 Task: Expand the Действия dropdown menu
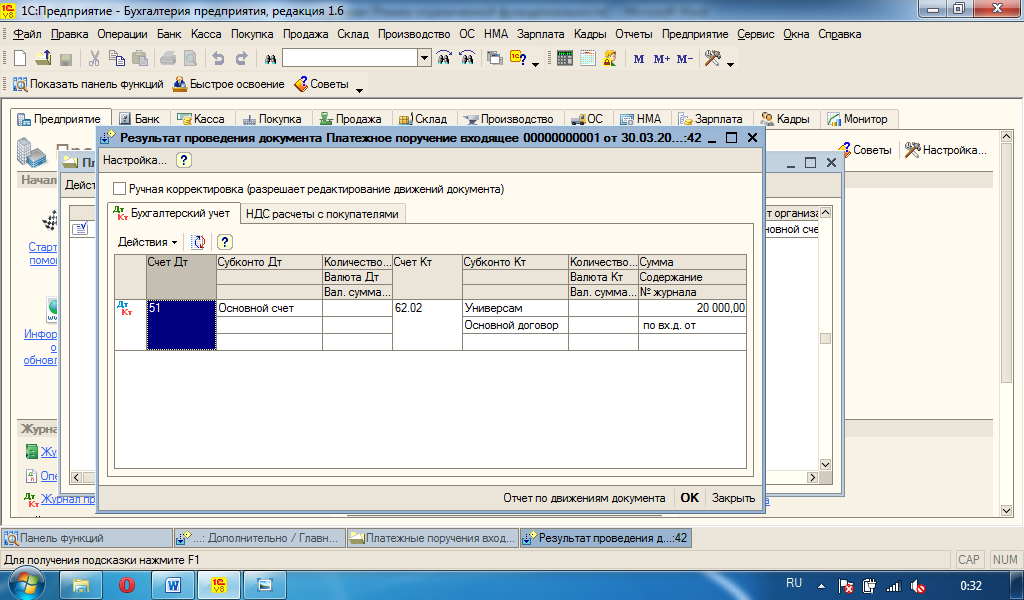[x=147, y=242]
